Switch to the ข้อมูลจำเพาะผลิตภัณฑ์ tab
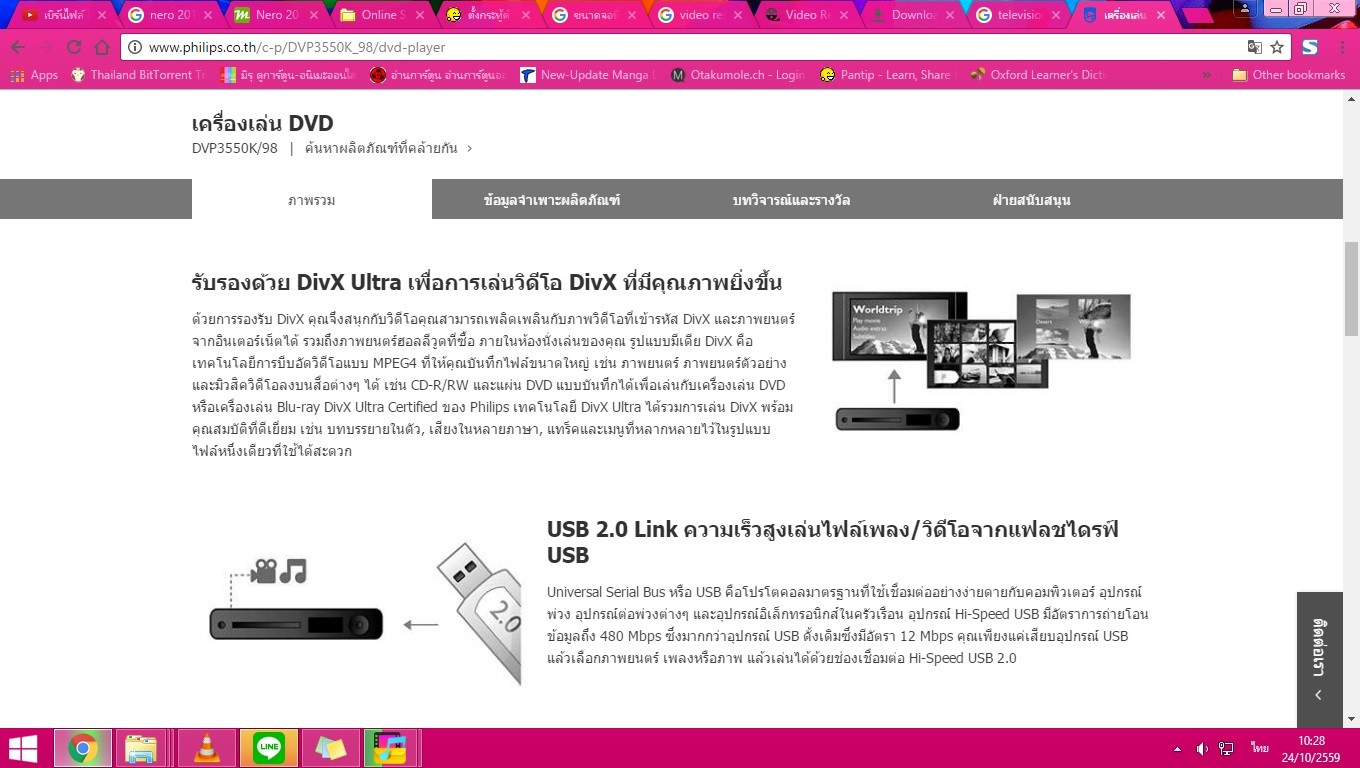 551,200
